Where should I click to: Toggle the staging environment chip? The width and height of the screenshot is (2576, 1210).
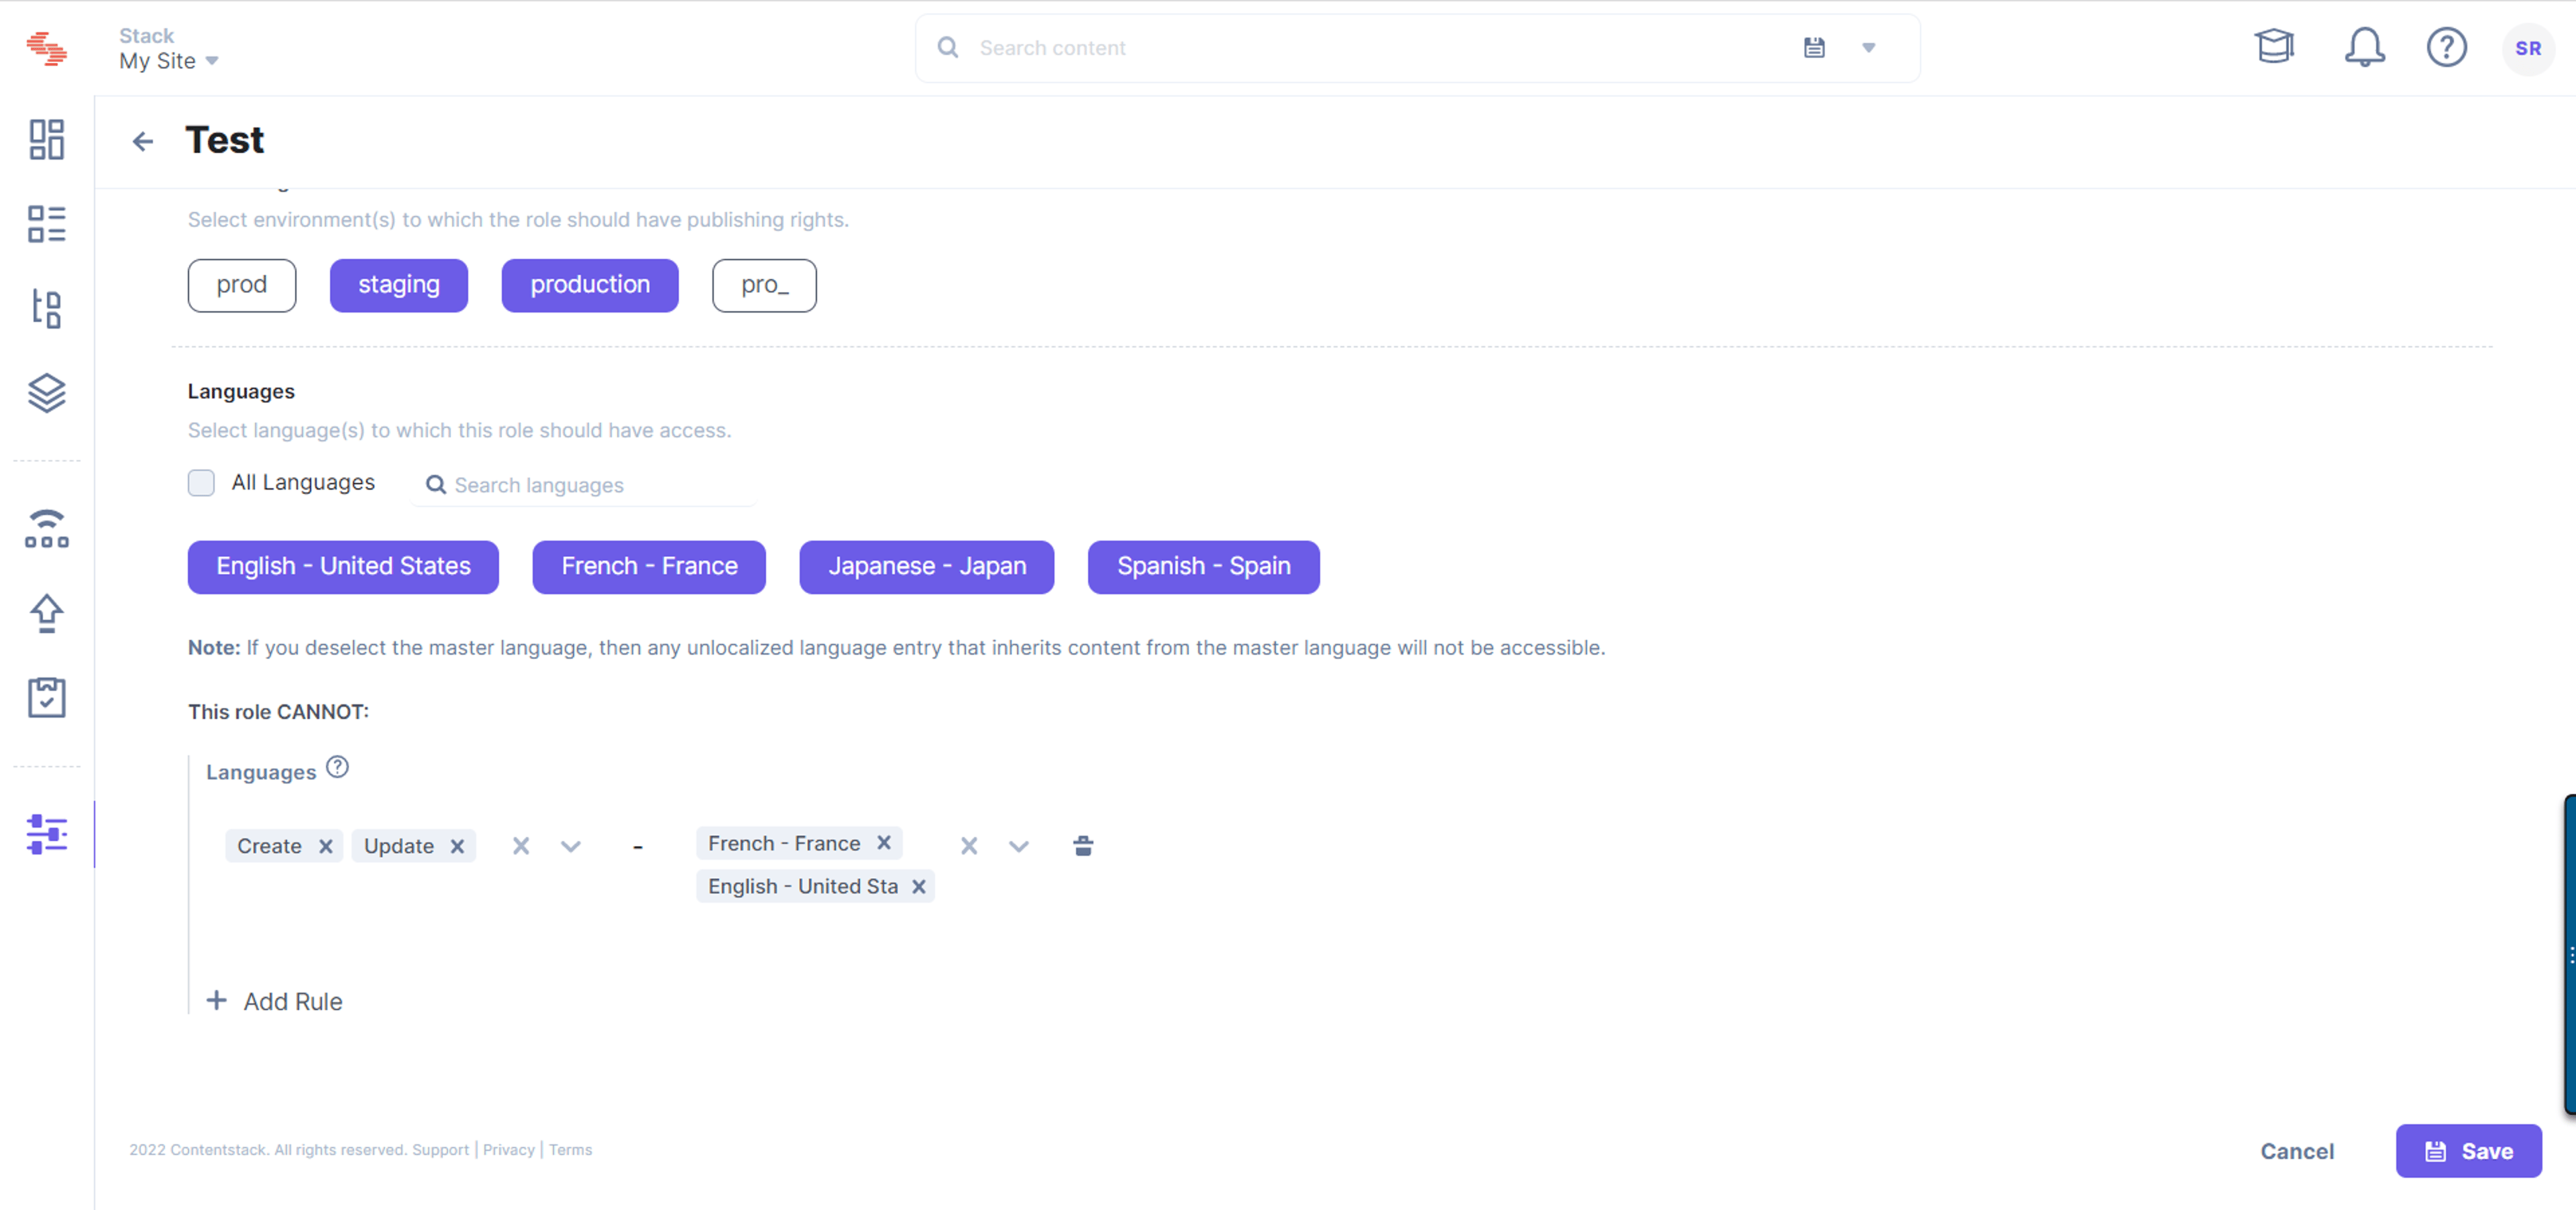399,285
